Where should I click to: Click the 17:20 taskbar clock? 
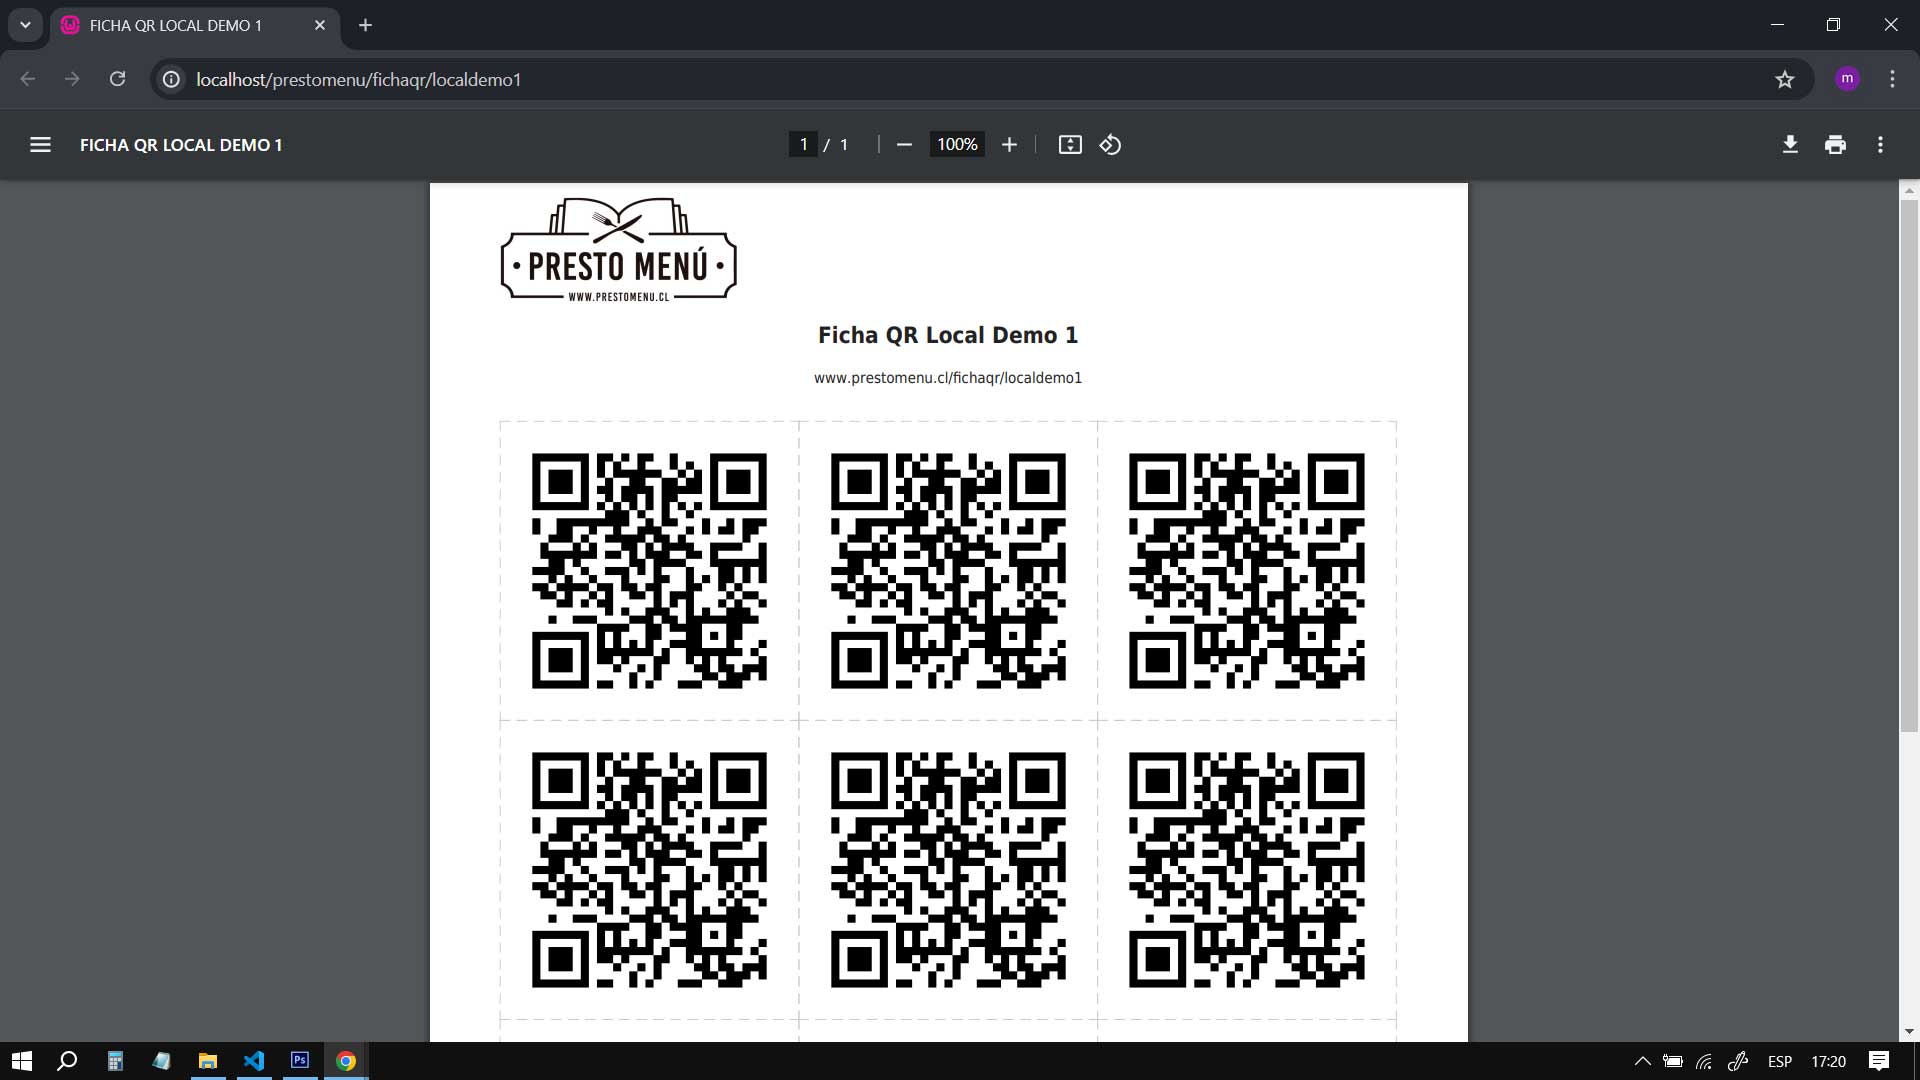point(1828,1061)
